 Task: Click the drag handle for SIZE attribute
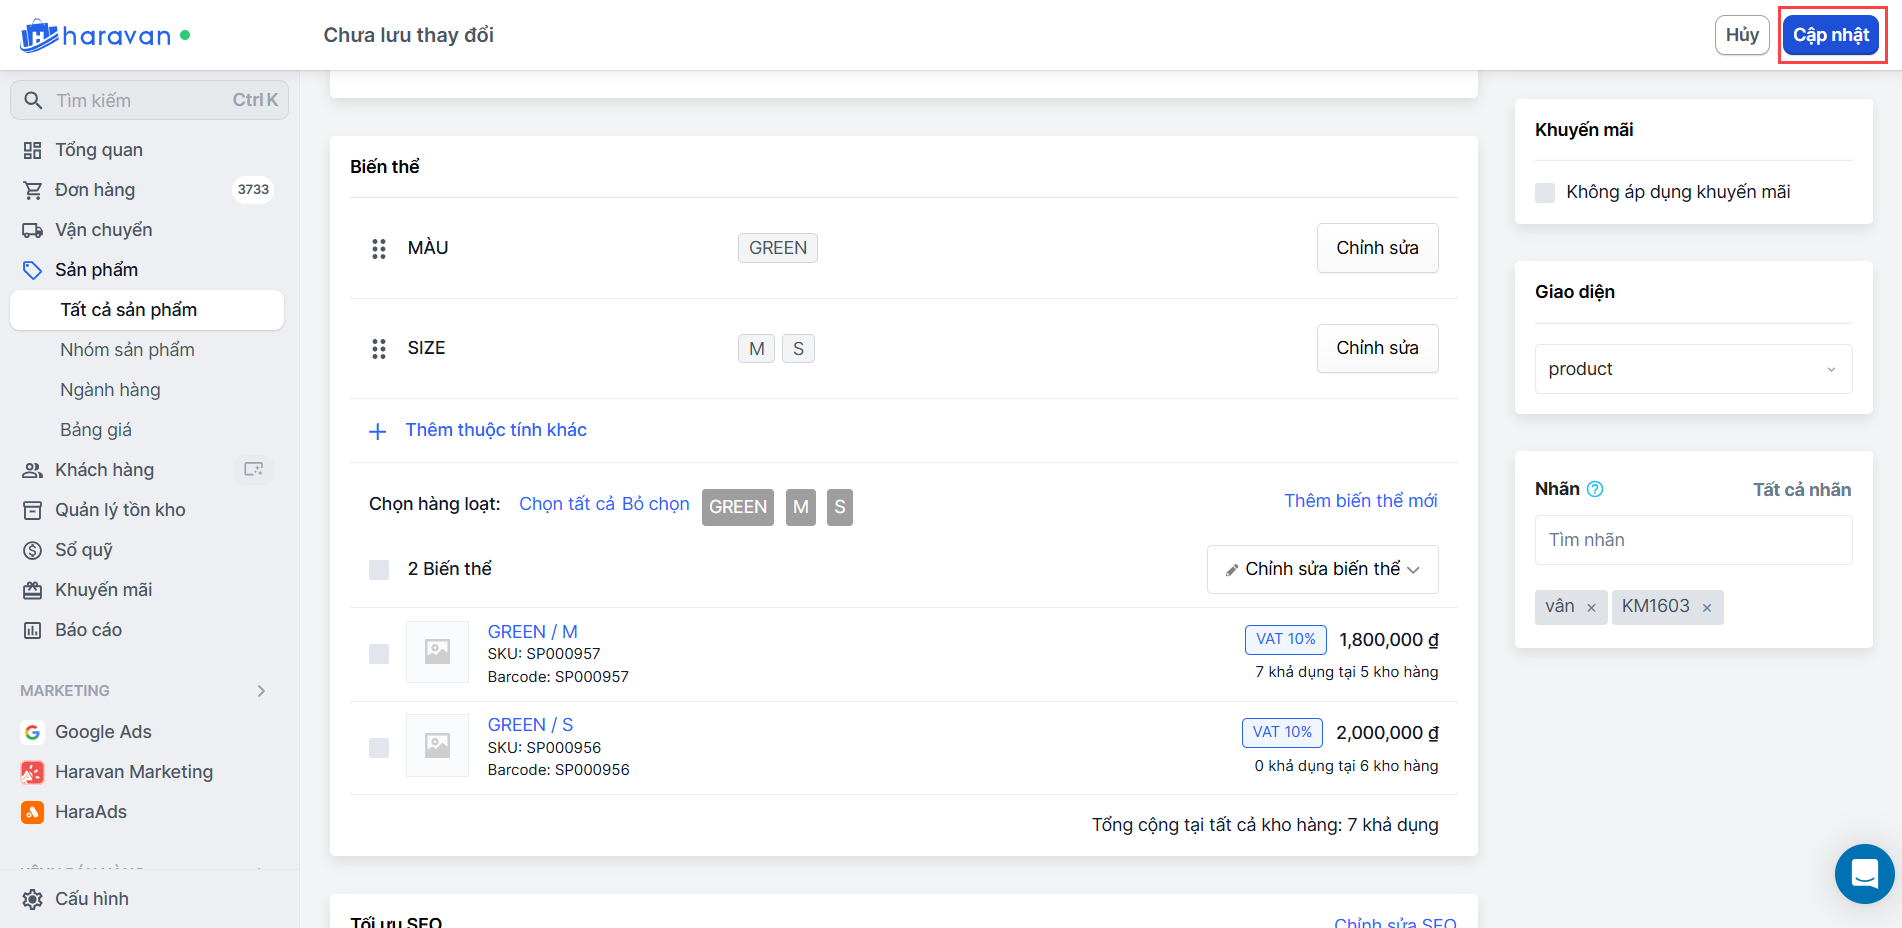point(379,348)
